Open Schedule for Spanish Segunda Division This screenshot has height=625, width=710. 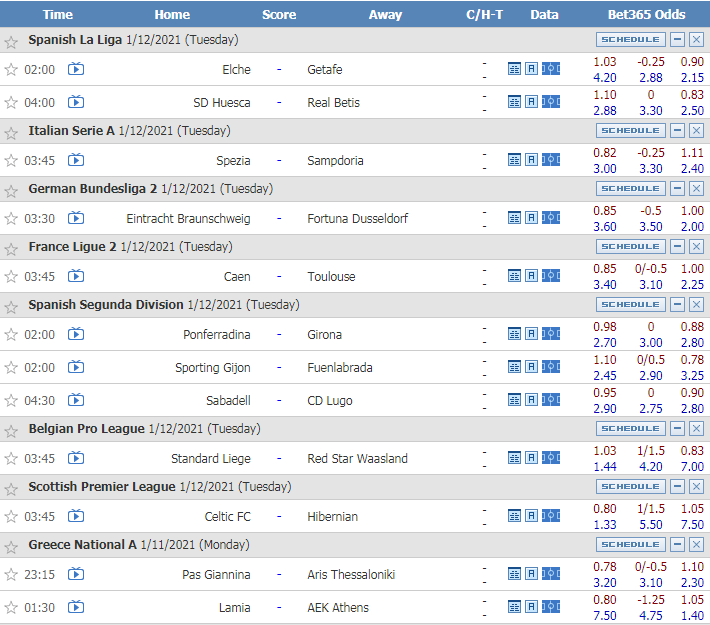click(631, 304)
